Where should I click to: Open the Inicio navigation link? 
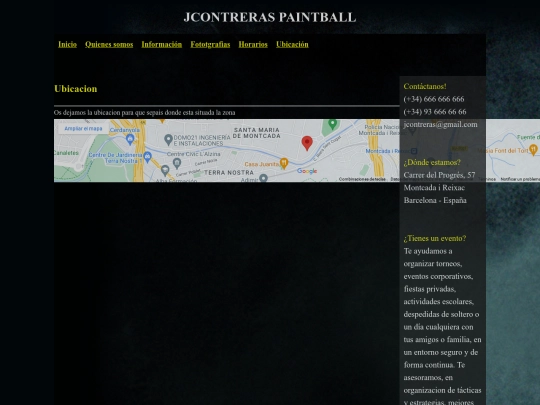click(68, 44)
